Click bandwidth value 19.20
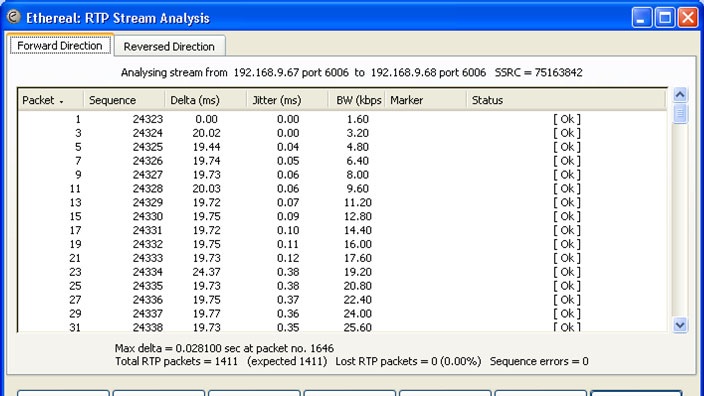The image size is (704, 396). 358,272
